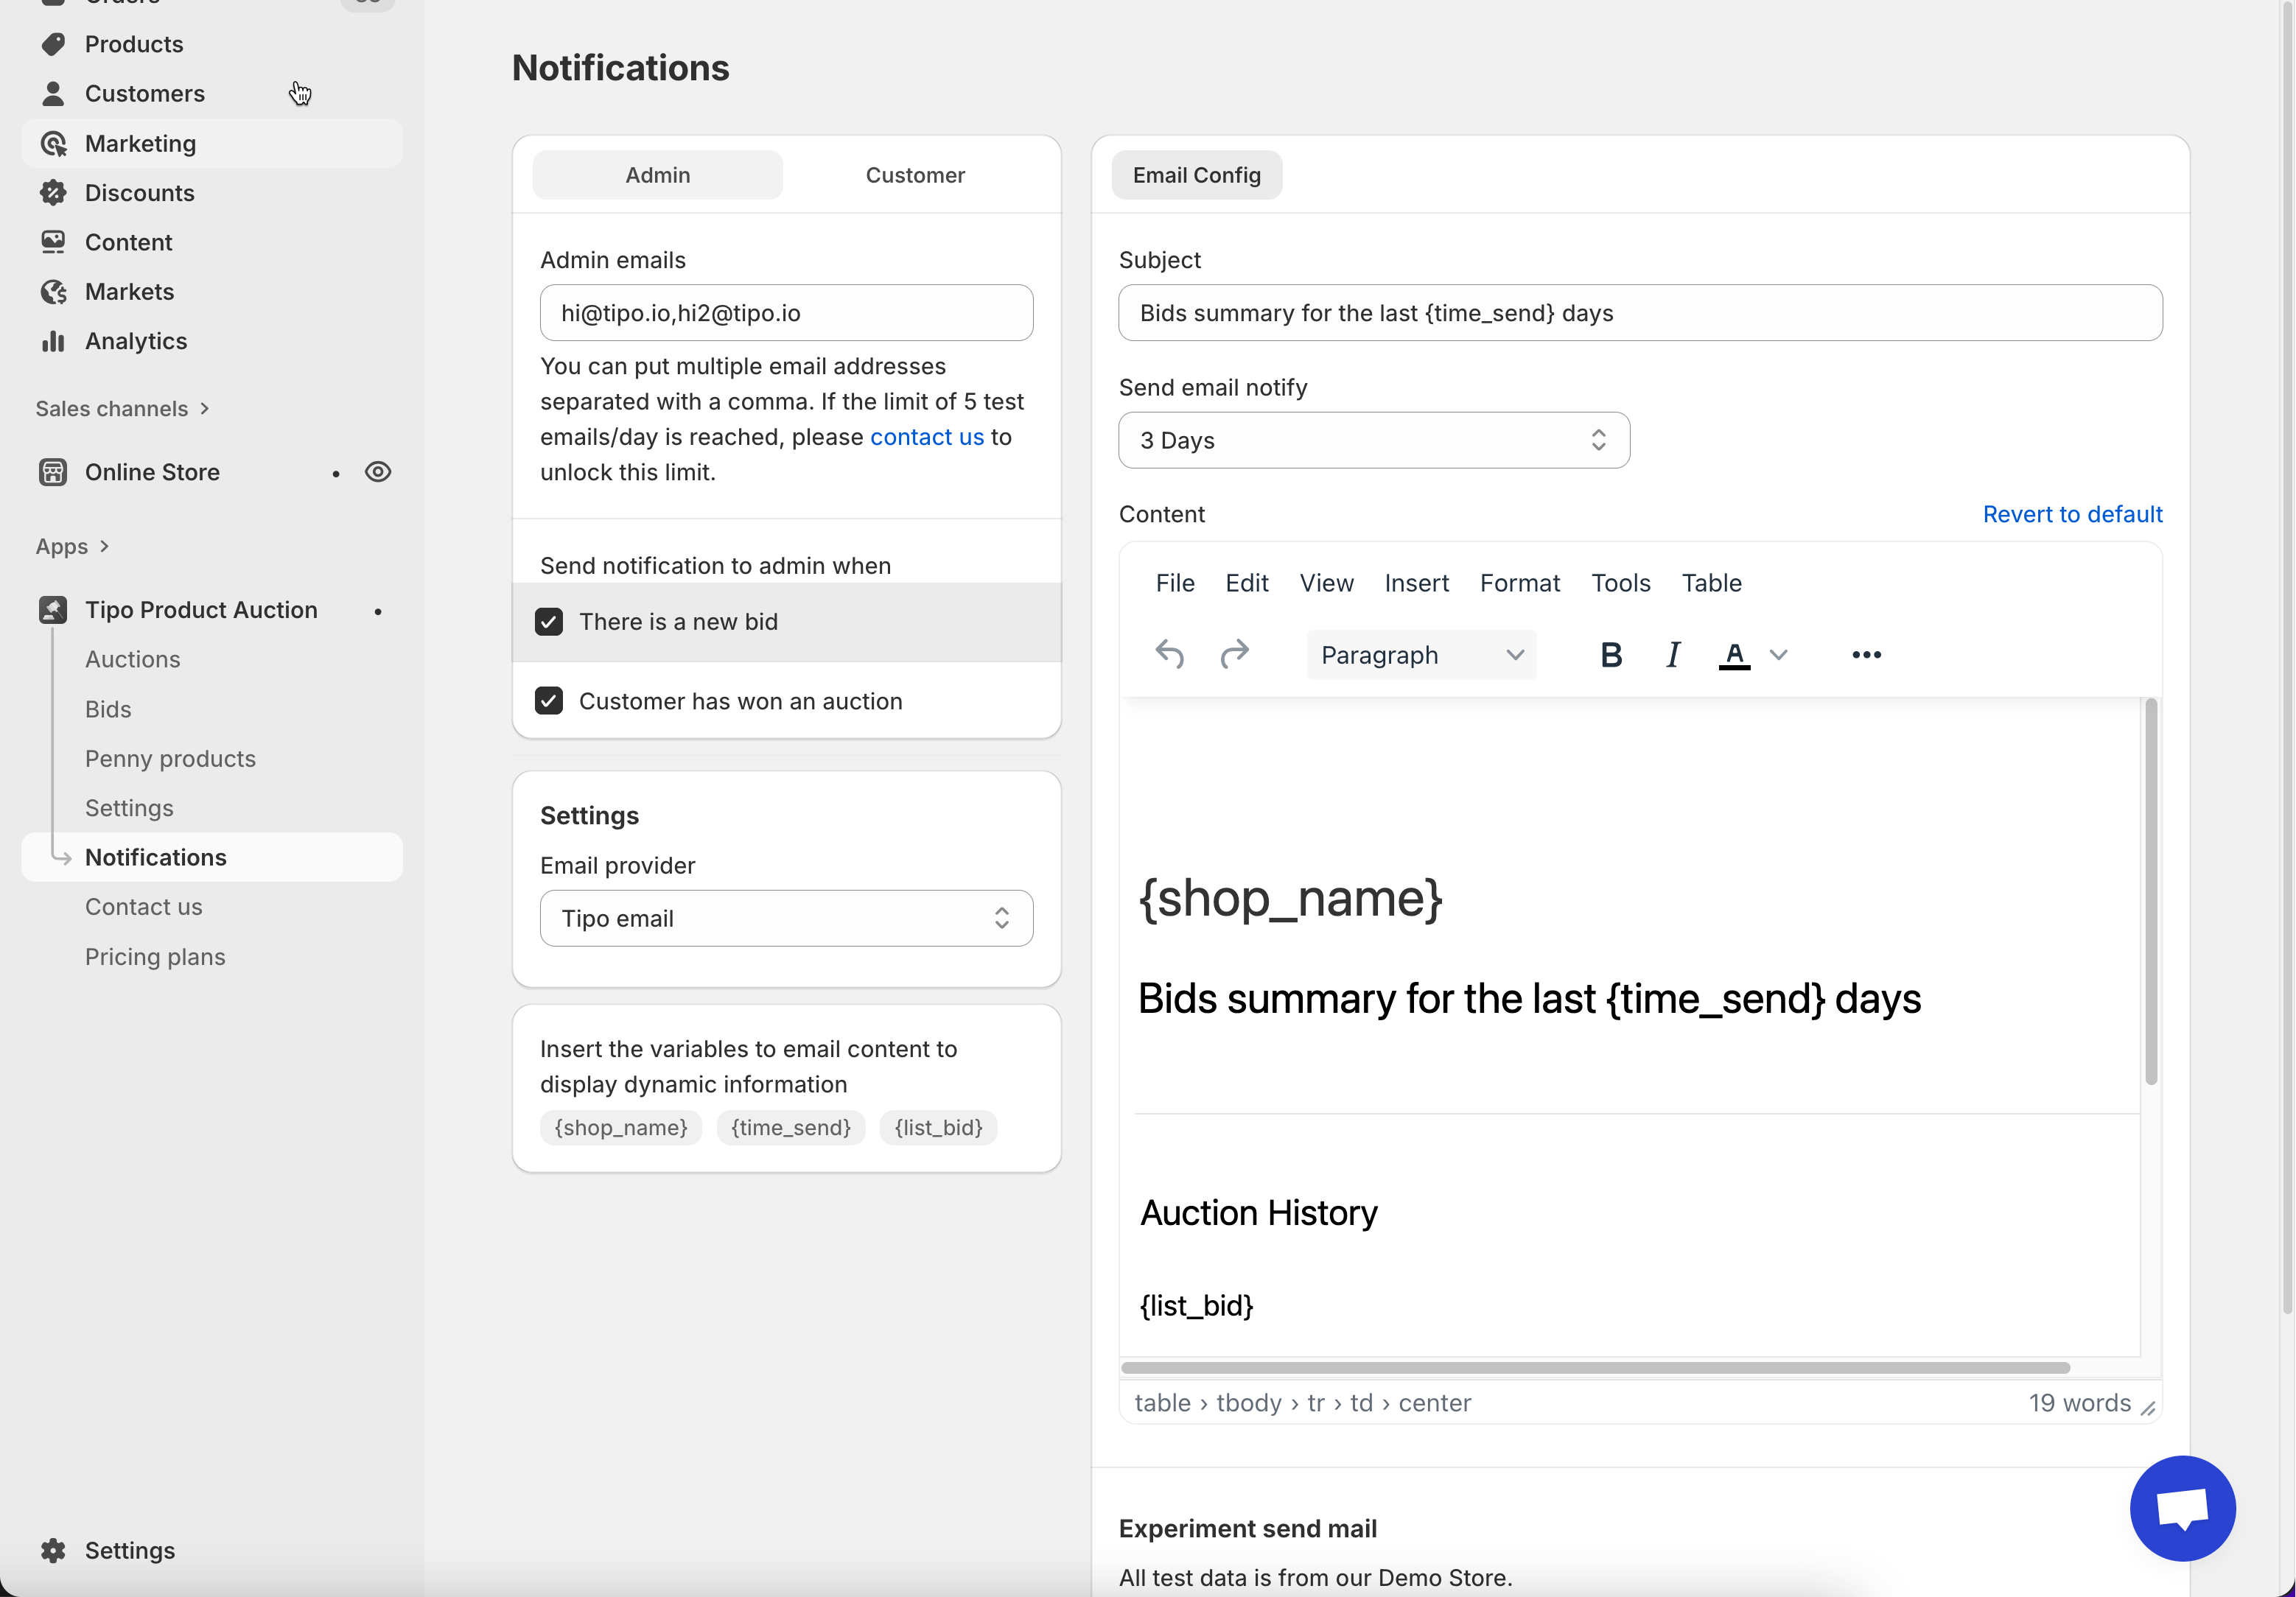The height and width of the screenshot is (1597, 2296).
Task: Open the chat support bubble
Action: 2182,1507
